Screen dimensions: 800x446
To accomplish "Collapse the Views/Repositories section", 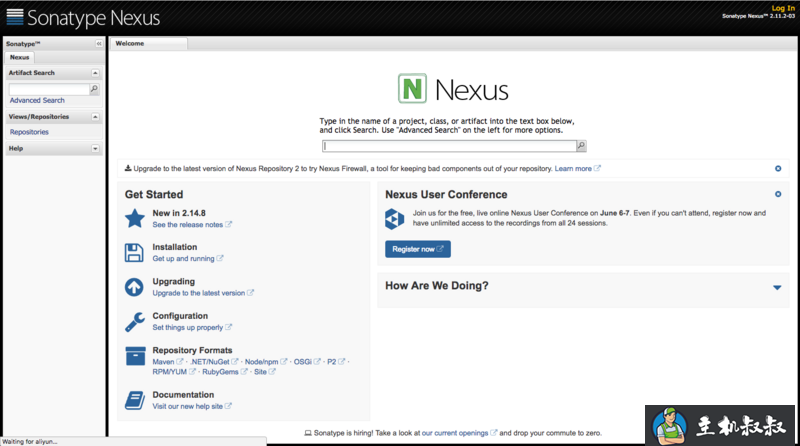I will pos(95,117).
